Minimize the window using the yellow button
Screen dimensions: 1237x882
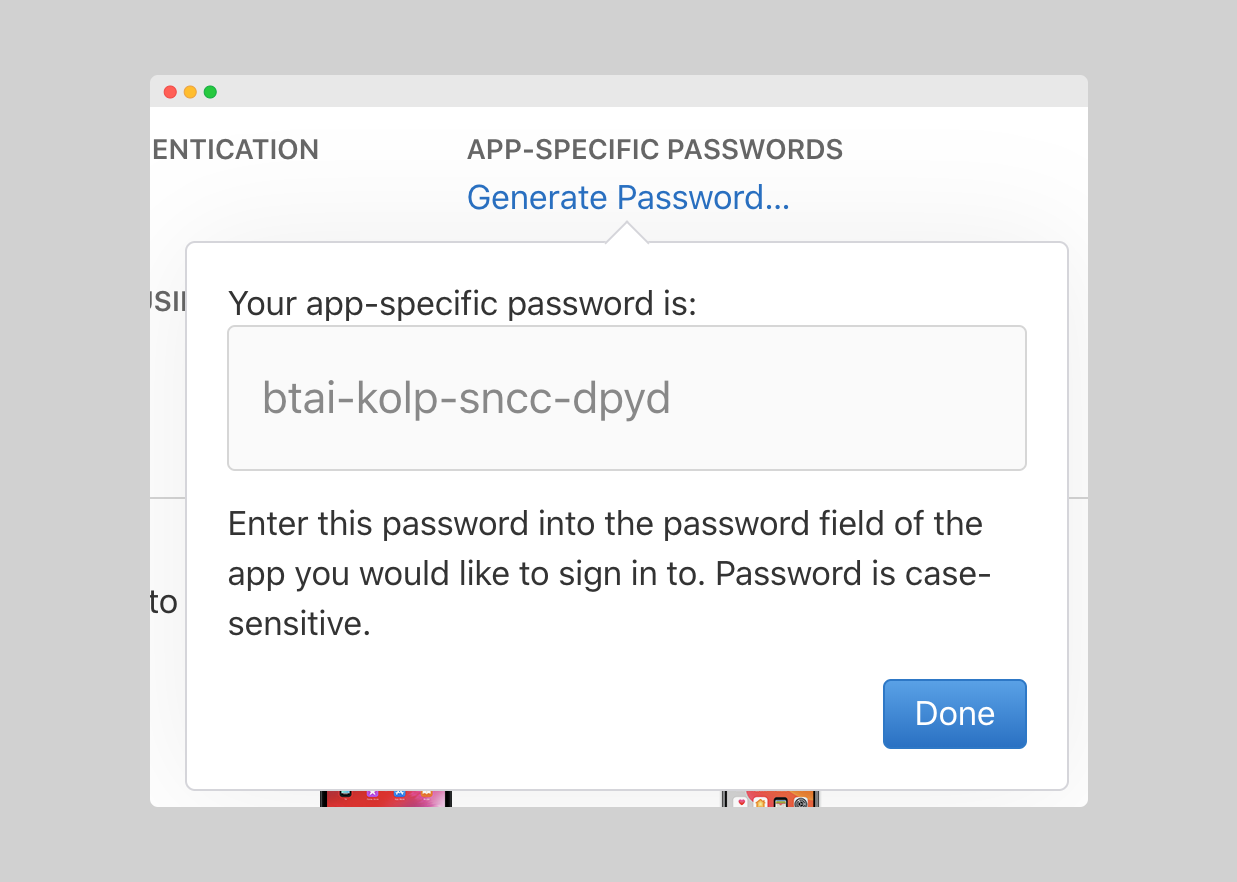pos(190,92)
